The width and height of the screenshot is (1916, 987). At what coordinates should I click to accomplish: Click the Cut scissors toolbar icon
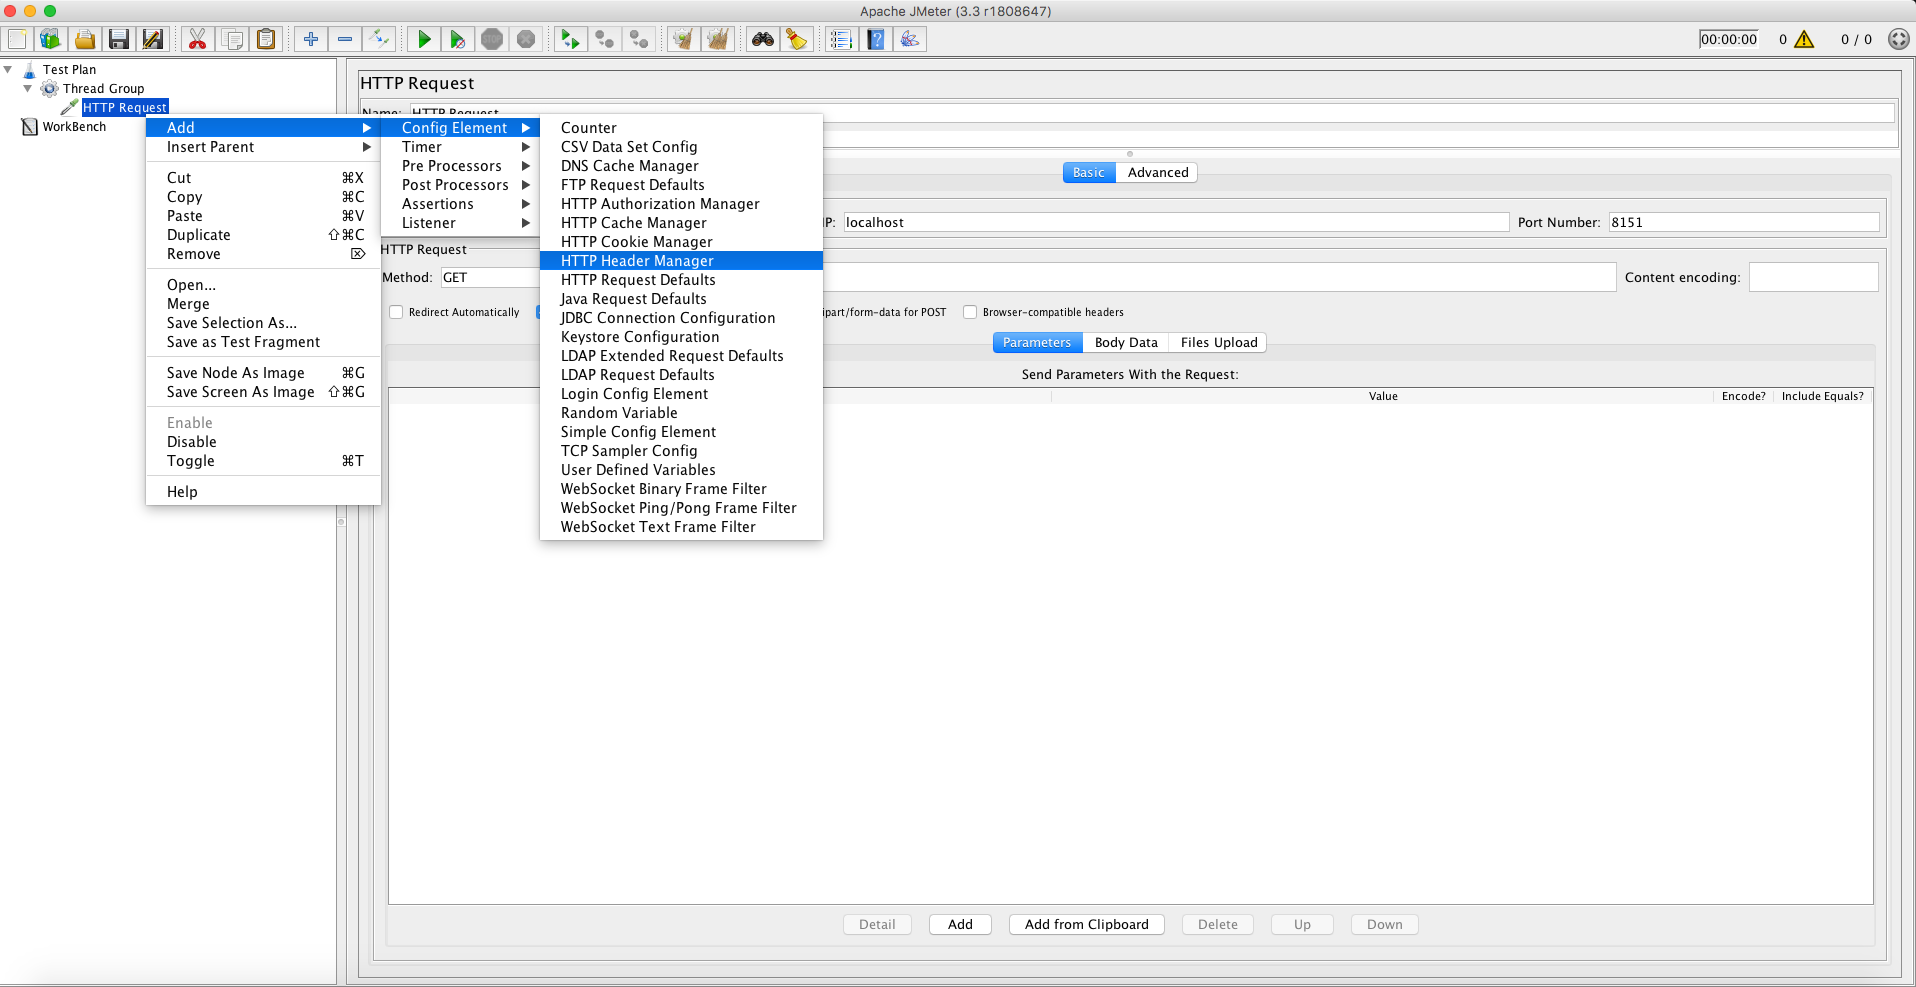pyautogui.click(x=197, y=39)
